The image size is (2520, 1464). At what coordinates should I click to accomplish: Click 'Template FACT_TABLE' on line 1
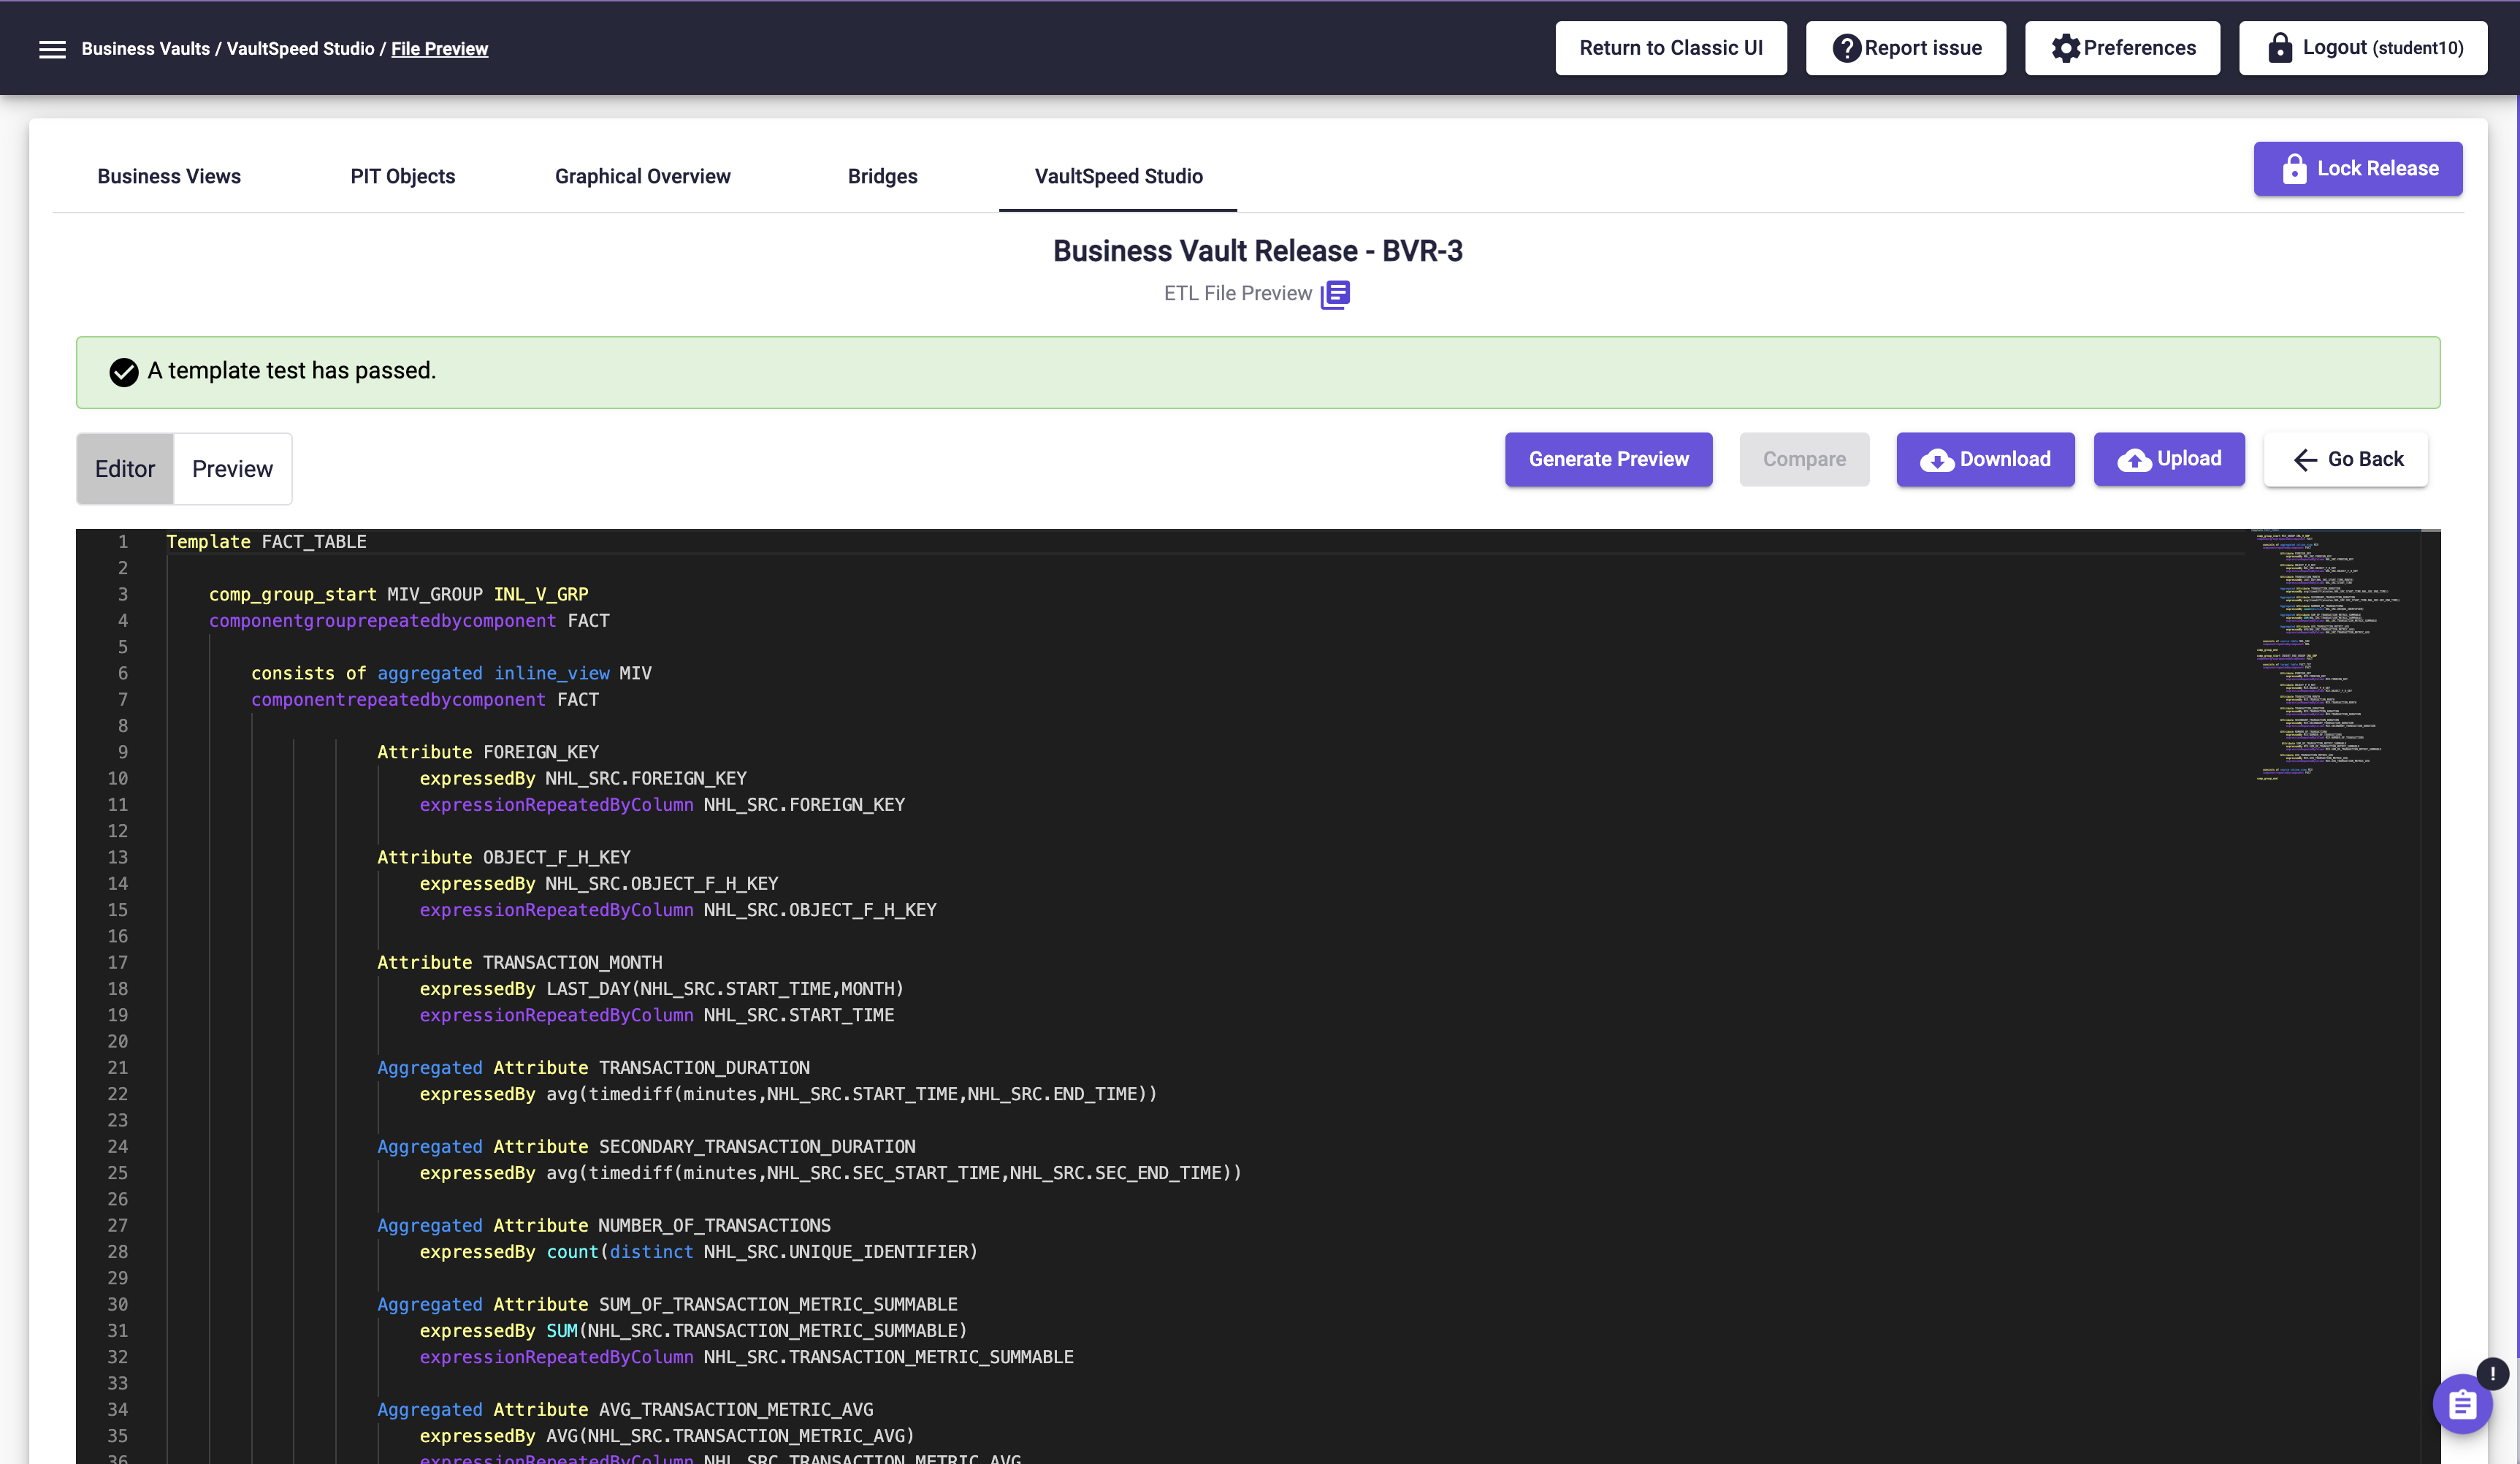tap(266, 542)
